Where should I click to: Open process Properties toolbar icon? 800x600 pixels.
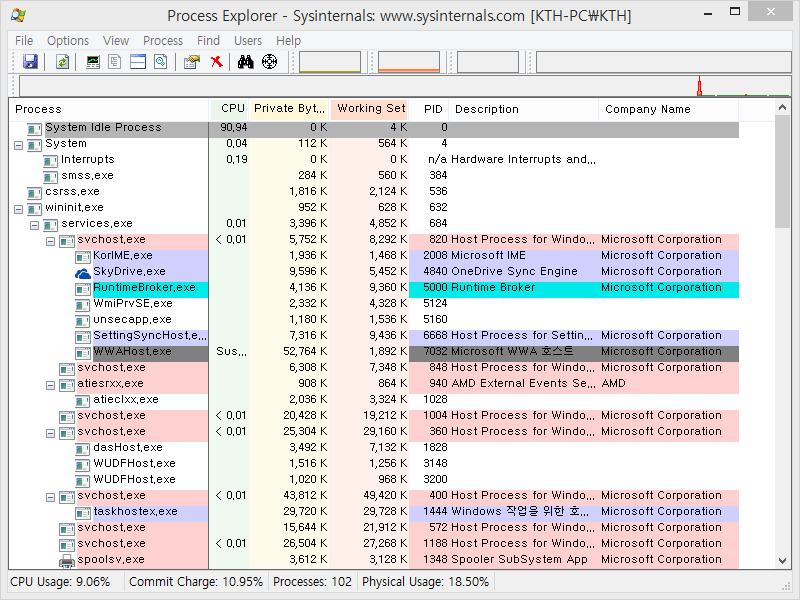point(192,62)
